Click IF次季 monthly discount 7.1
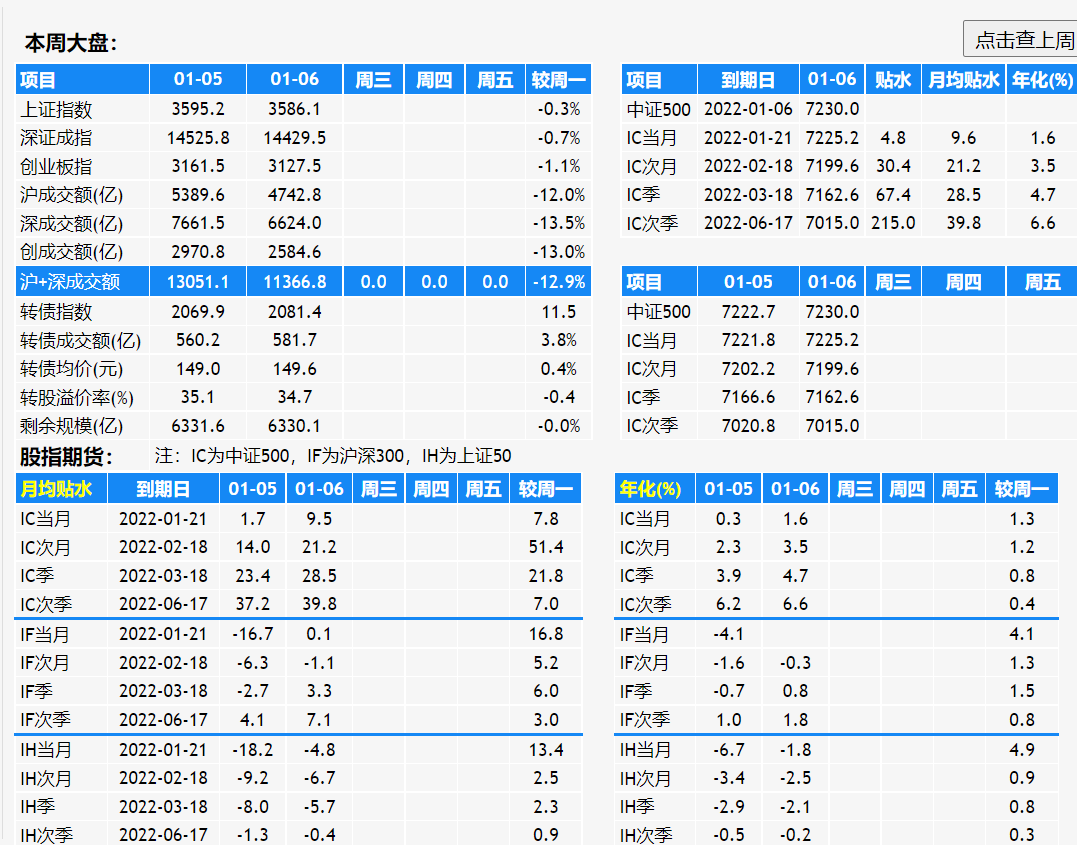Image resolution: width=1077 pixels, height=845 pixels. [x=319, y=720]
